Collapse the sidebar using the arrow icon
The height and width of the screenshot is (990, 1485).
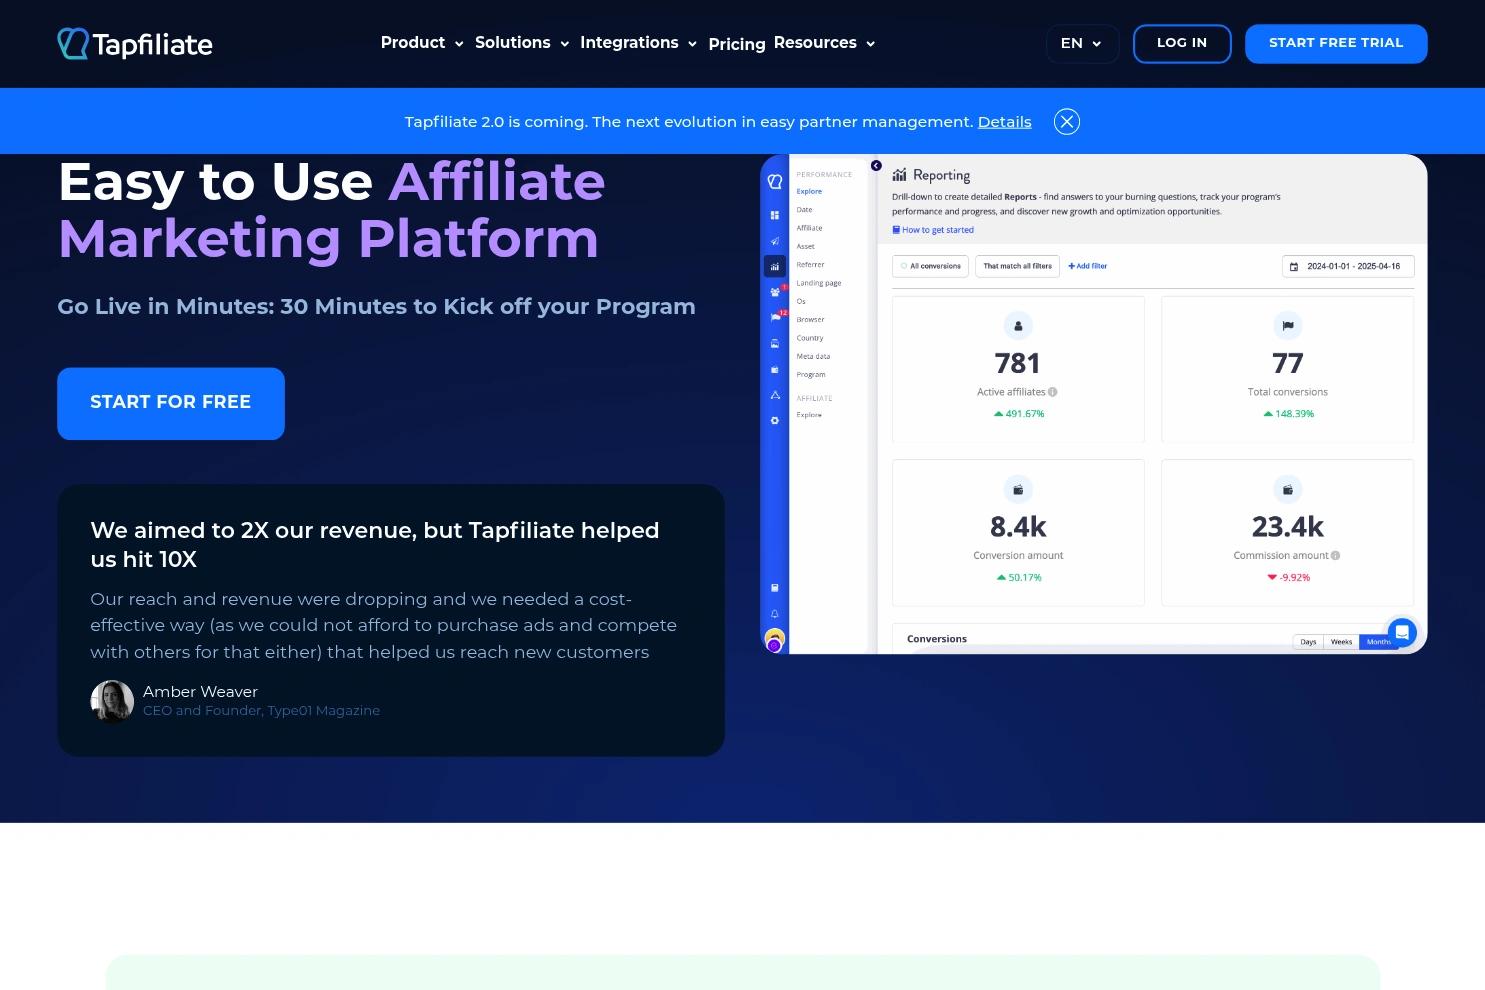coord(876,166)
